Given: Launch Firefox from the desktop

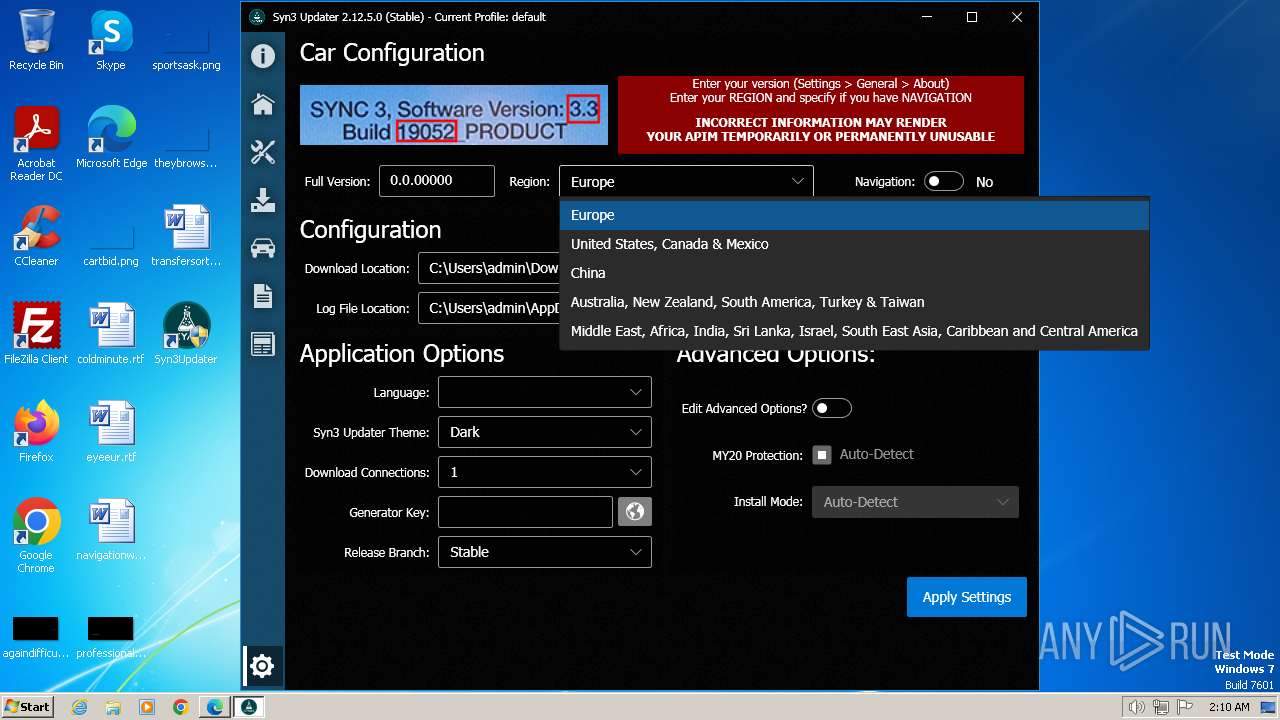Looking at the screenshot, I should (x=36, y=432).
